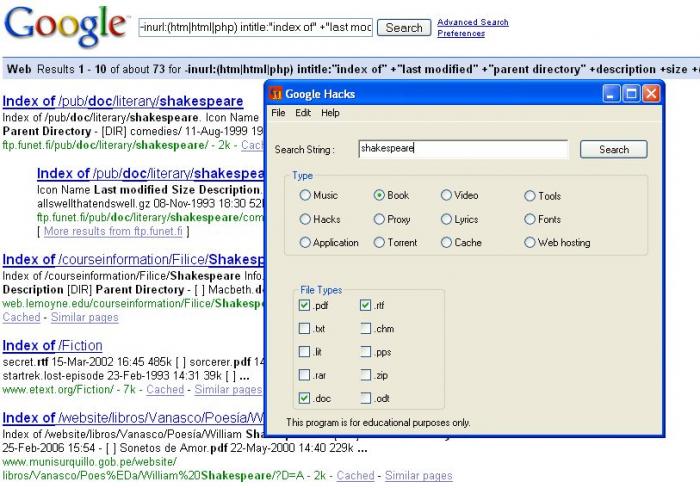Uncheck the .doc file type
Image resolution: width=700 pixels, height=488 pixels.
304,398
